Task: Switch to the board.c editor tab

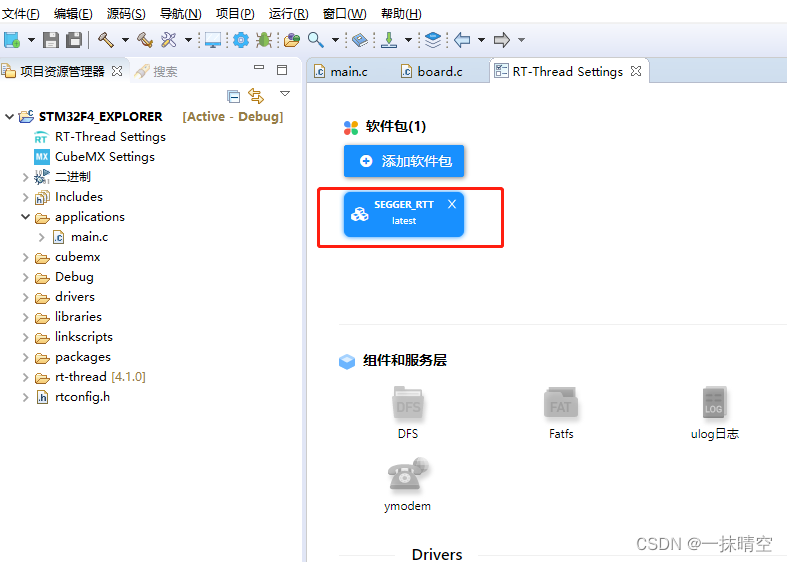Action: [432, 71]
